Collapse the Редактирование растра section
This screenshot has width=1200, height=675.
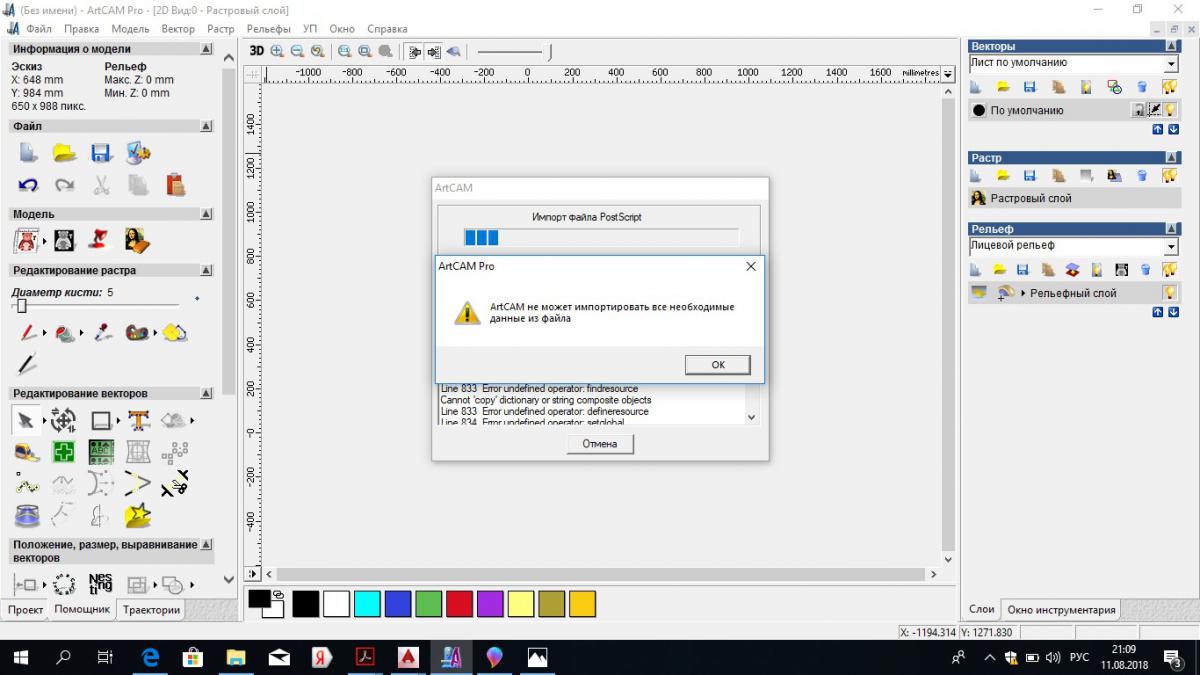point(206,270)
